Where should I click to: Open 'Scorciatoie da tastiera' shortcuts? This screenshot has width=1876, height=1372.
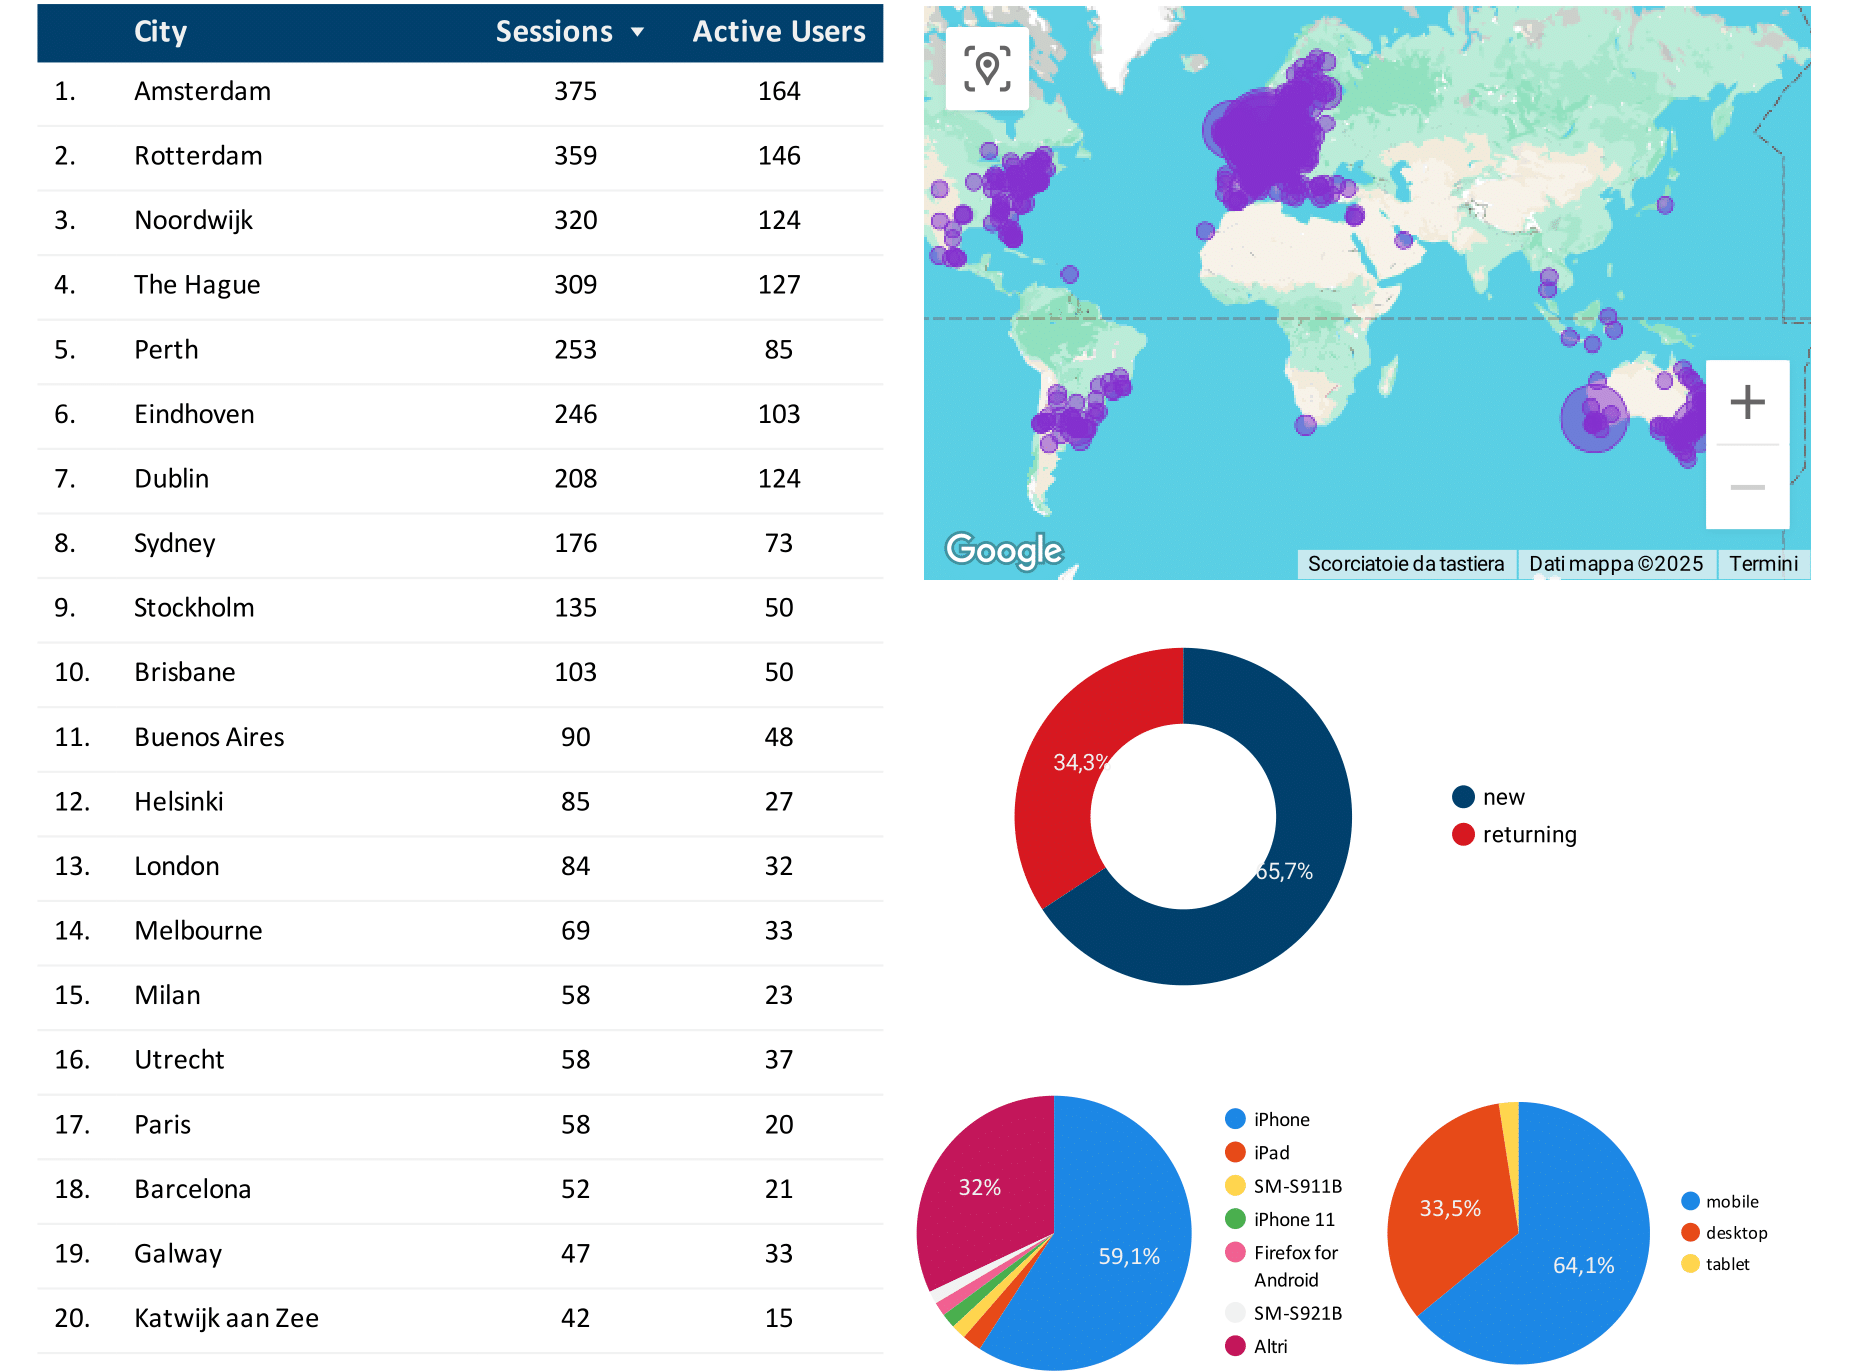(1406, 563)
